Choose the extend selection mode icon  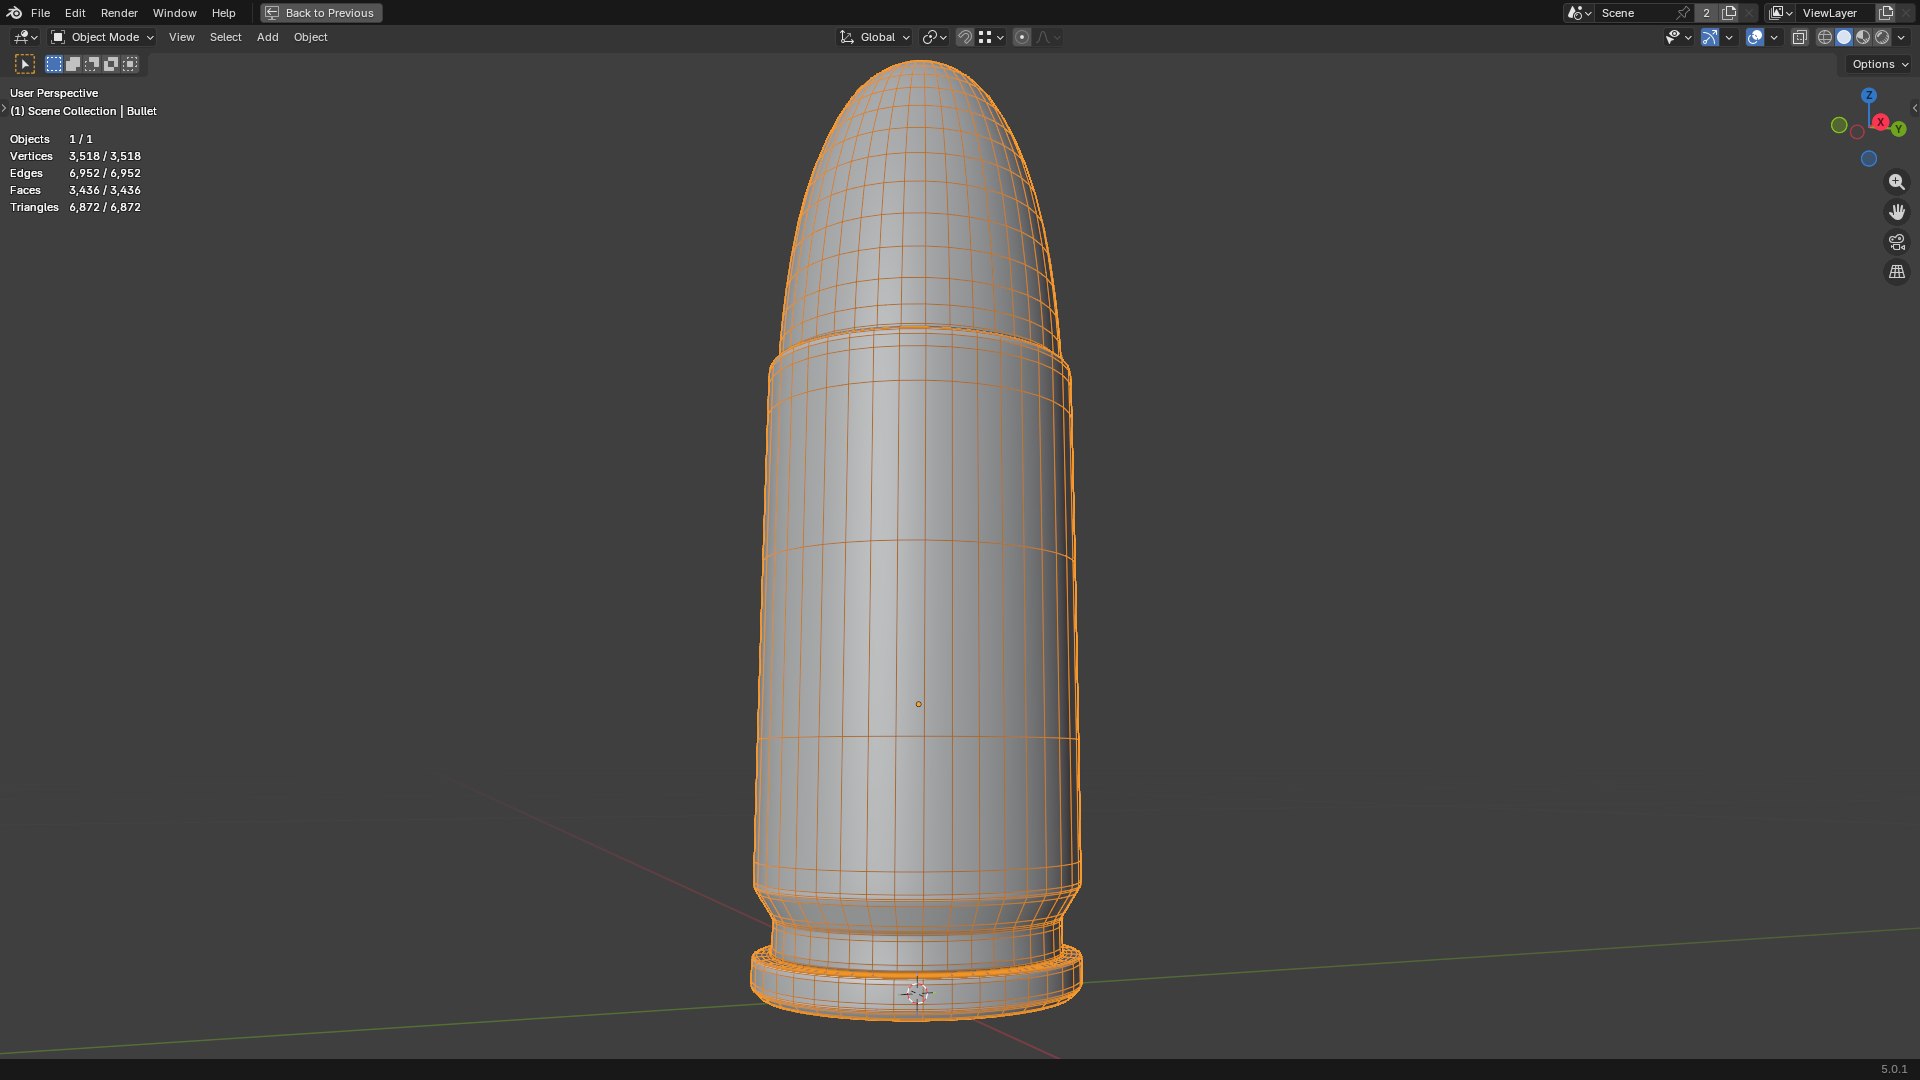point(73,64)
